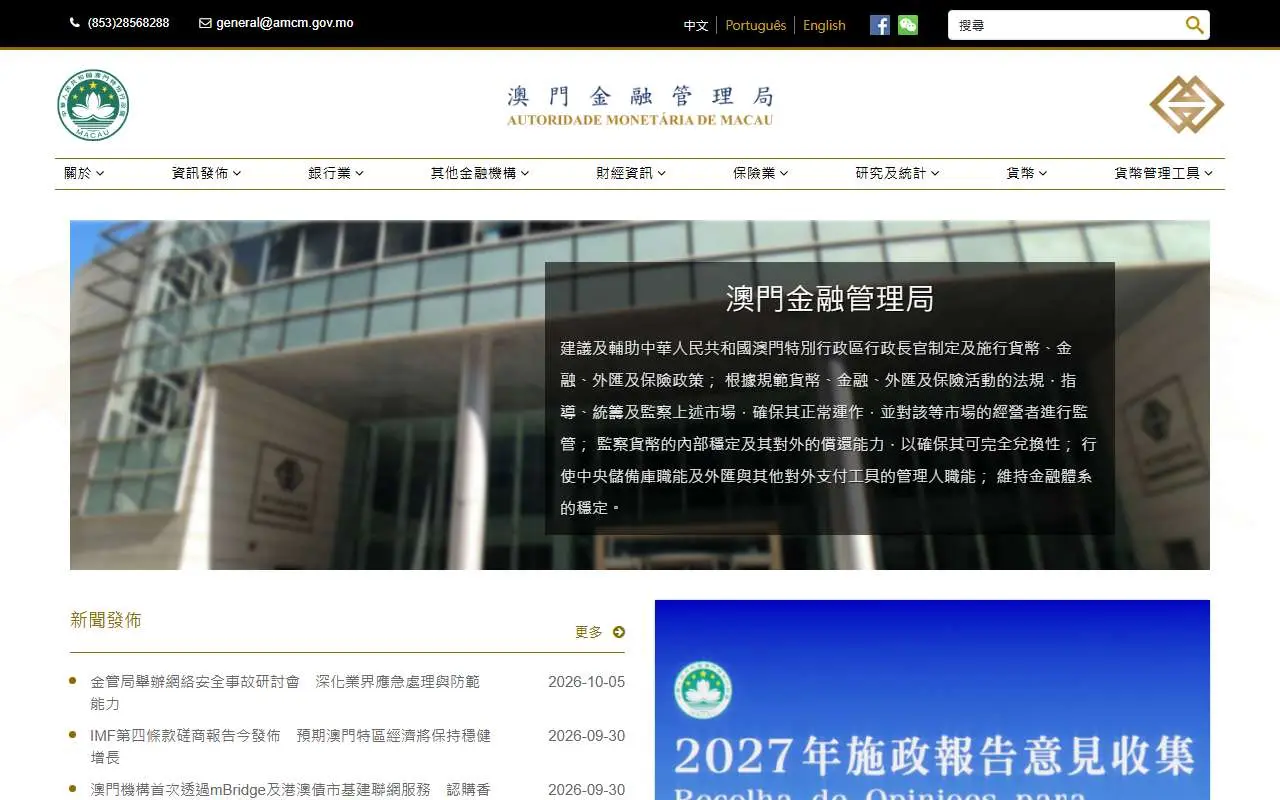This screenshot has height=800, width=1280.
Task: Expand the 貨幣 menu
Action: coord(1027,173)
